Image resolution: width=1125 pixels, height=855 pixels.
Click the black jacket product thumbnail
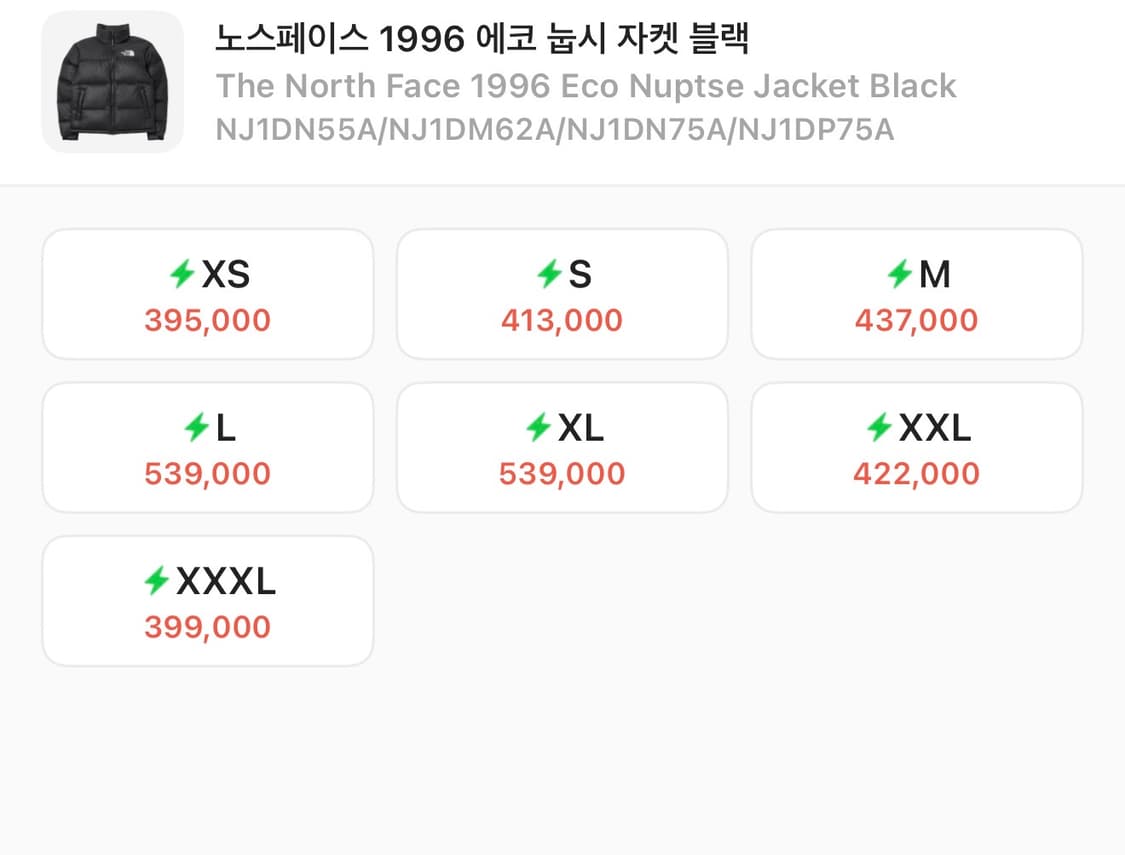point(112,83)
